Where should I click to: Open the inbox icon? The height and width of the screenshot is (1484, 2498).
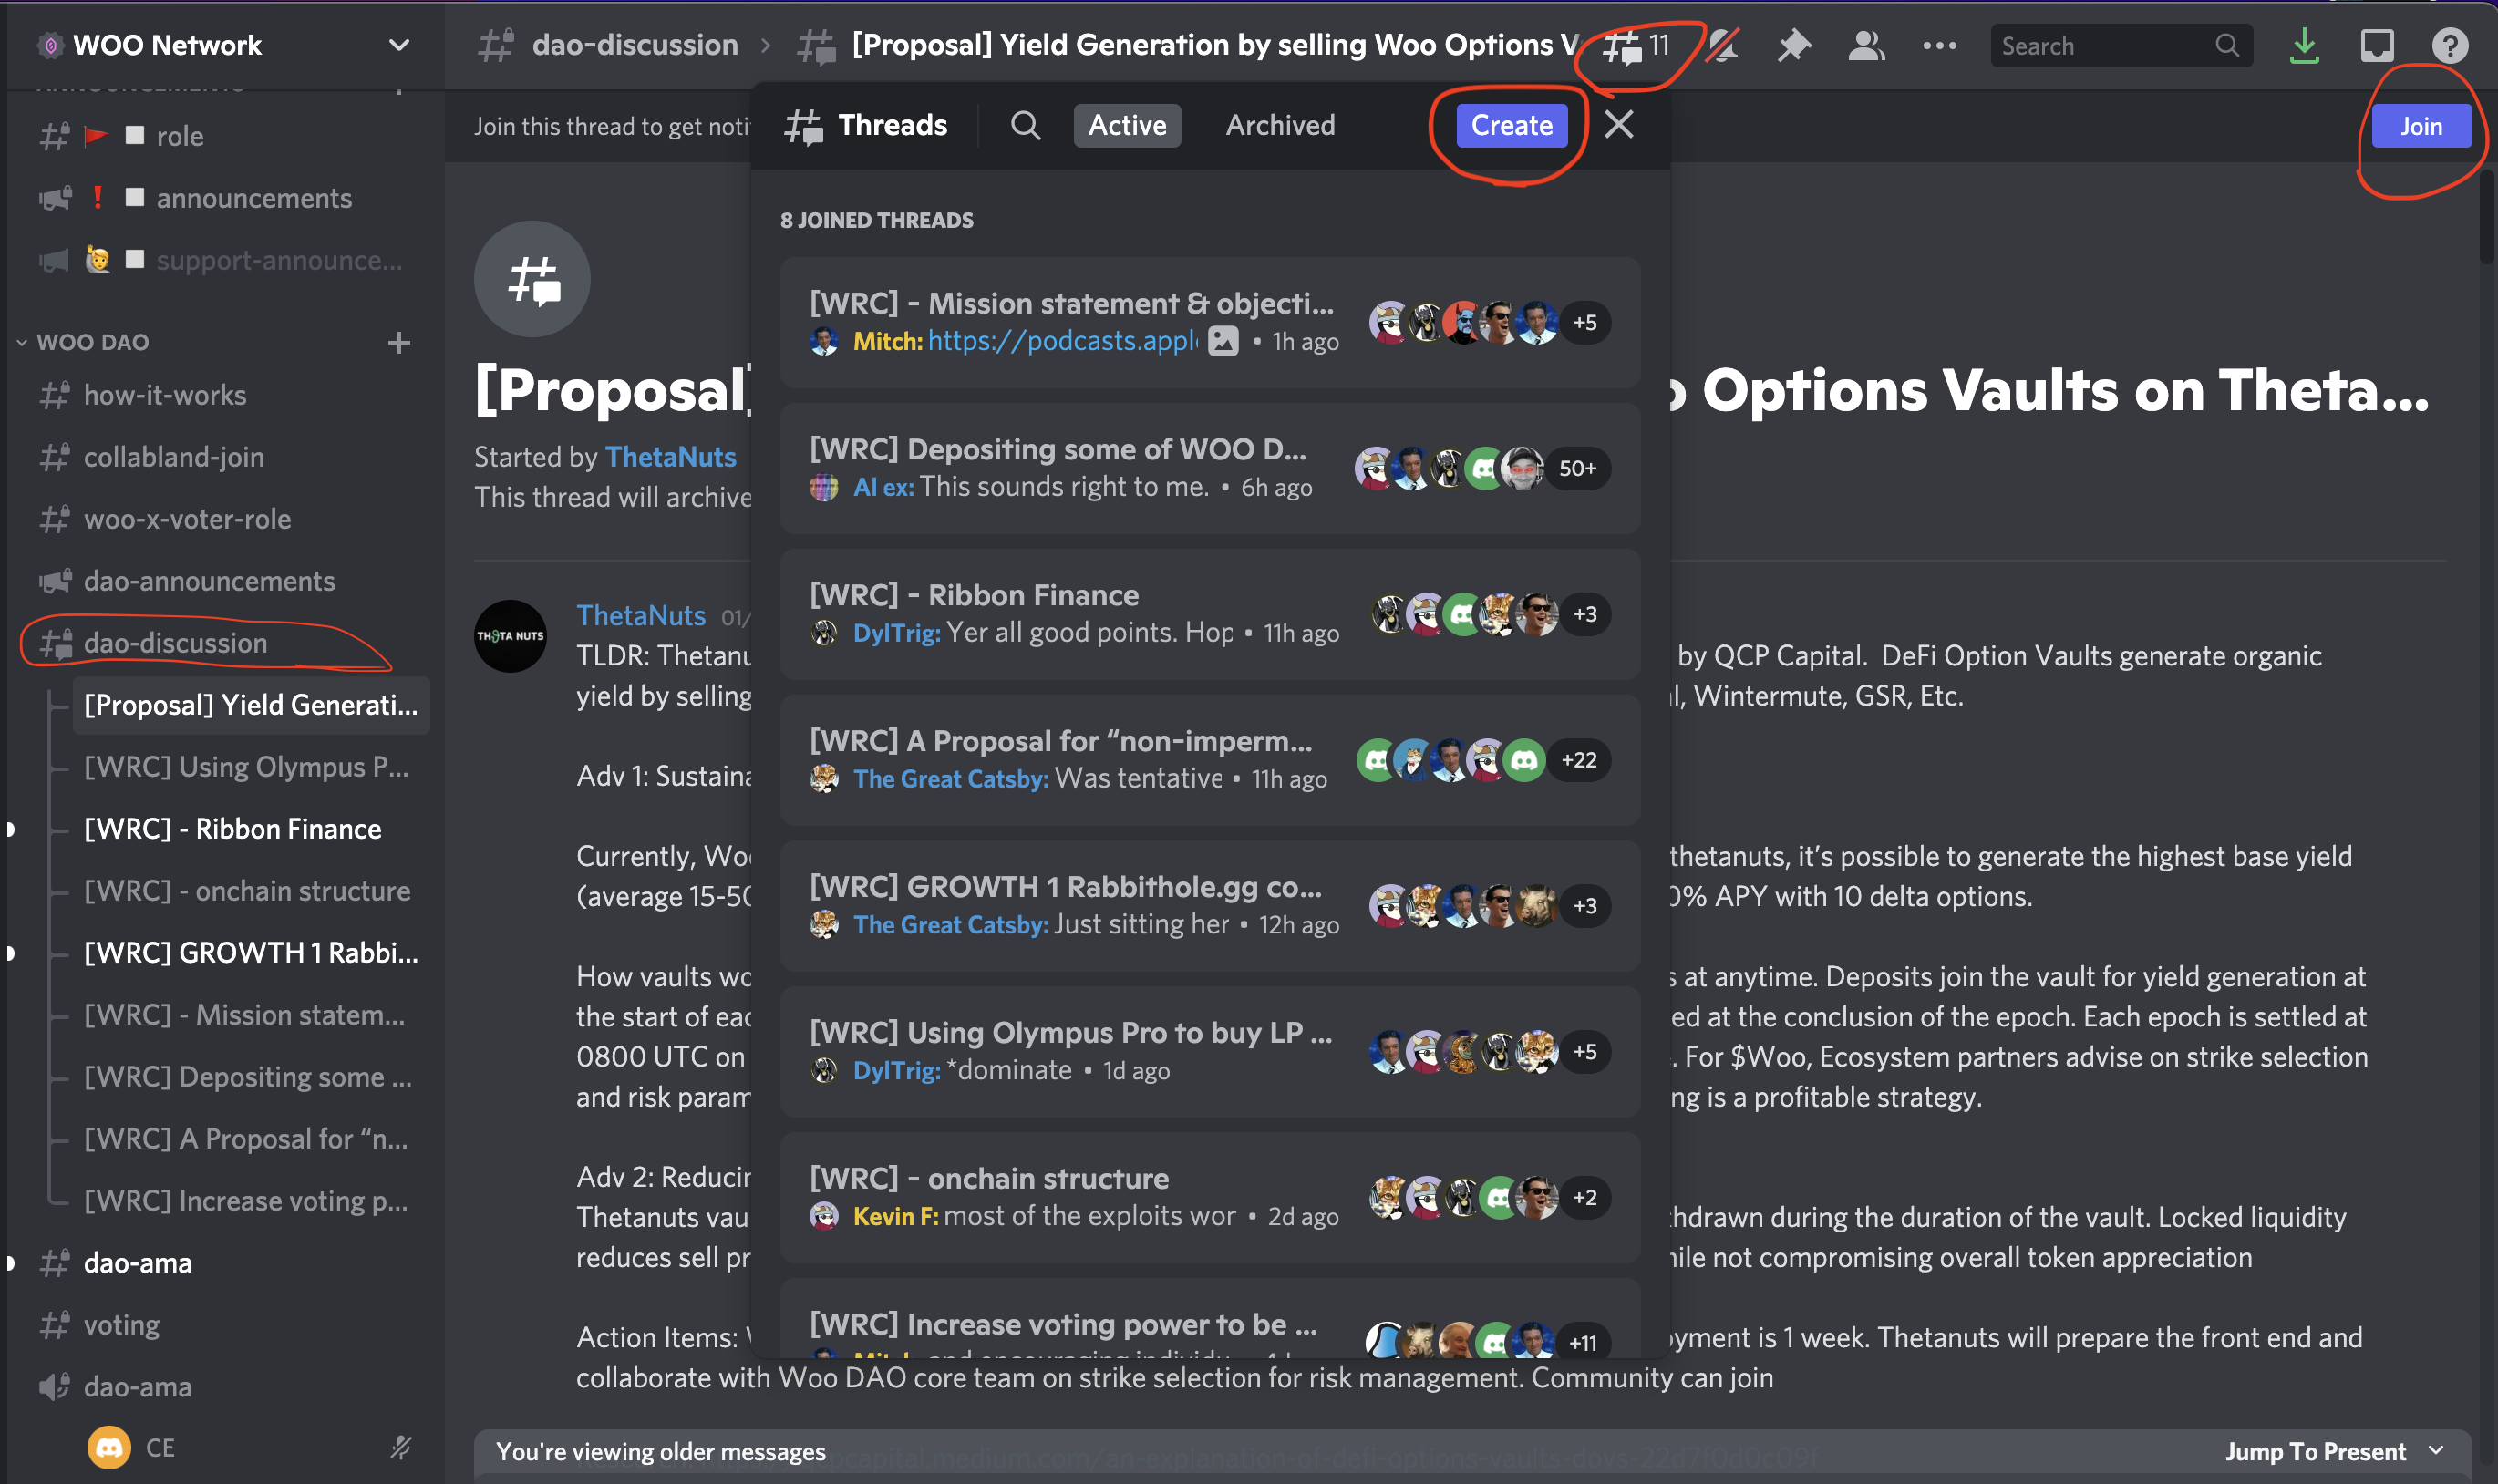[2377, 46]
